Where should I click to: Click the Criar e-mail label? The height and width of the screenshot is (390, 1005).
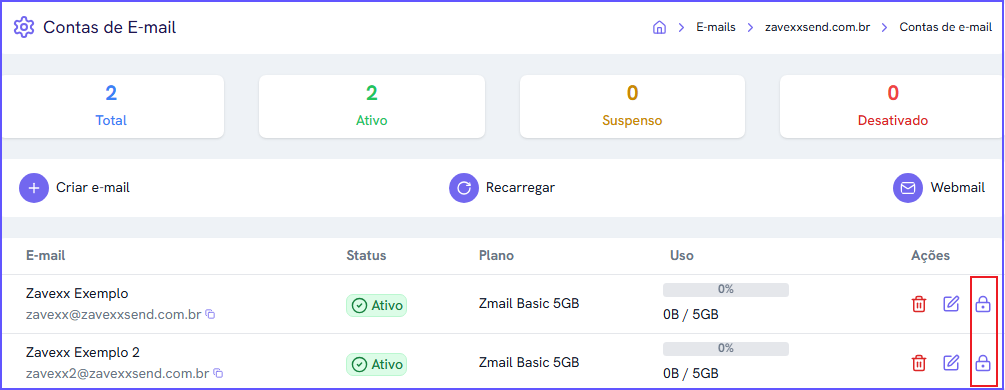93,188
